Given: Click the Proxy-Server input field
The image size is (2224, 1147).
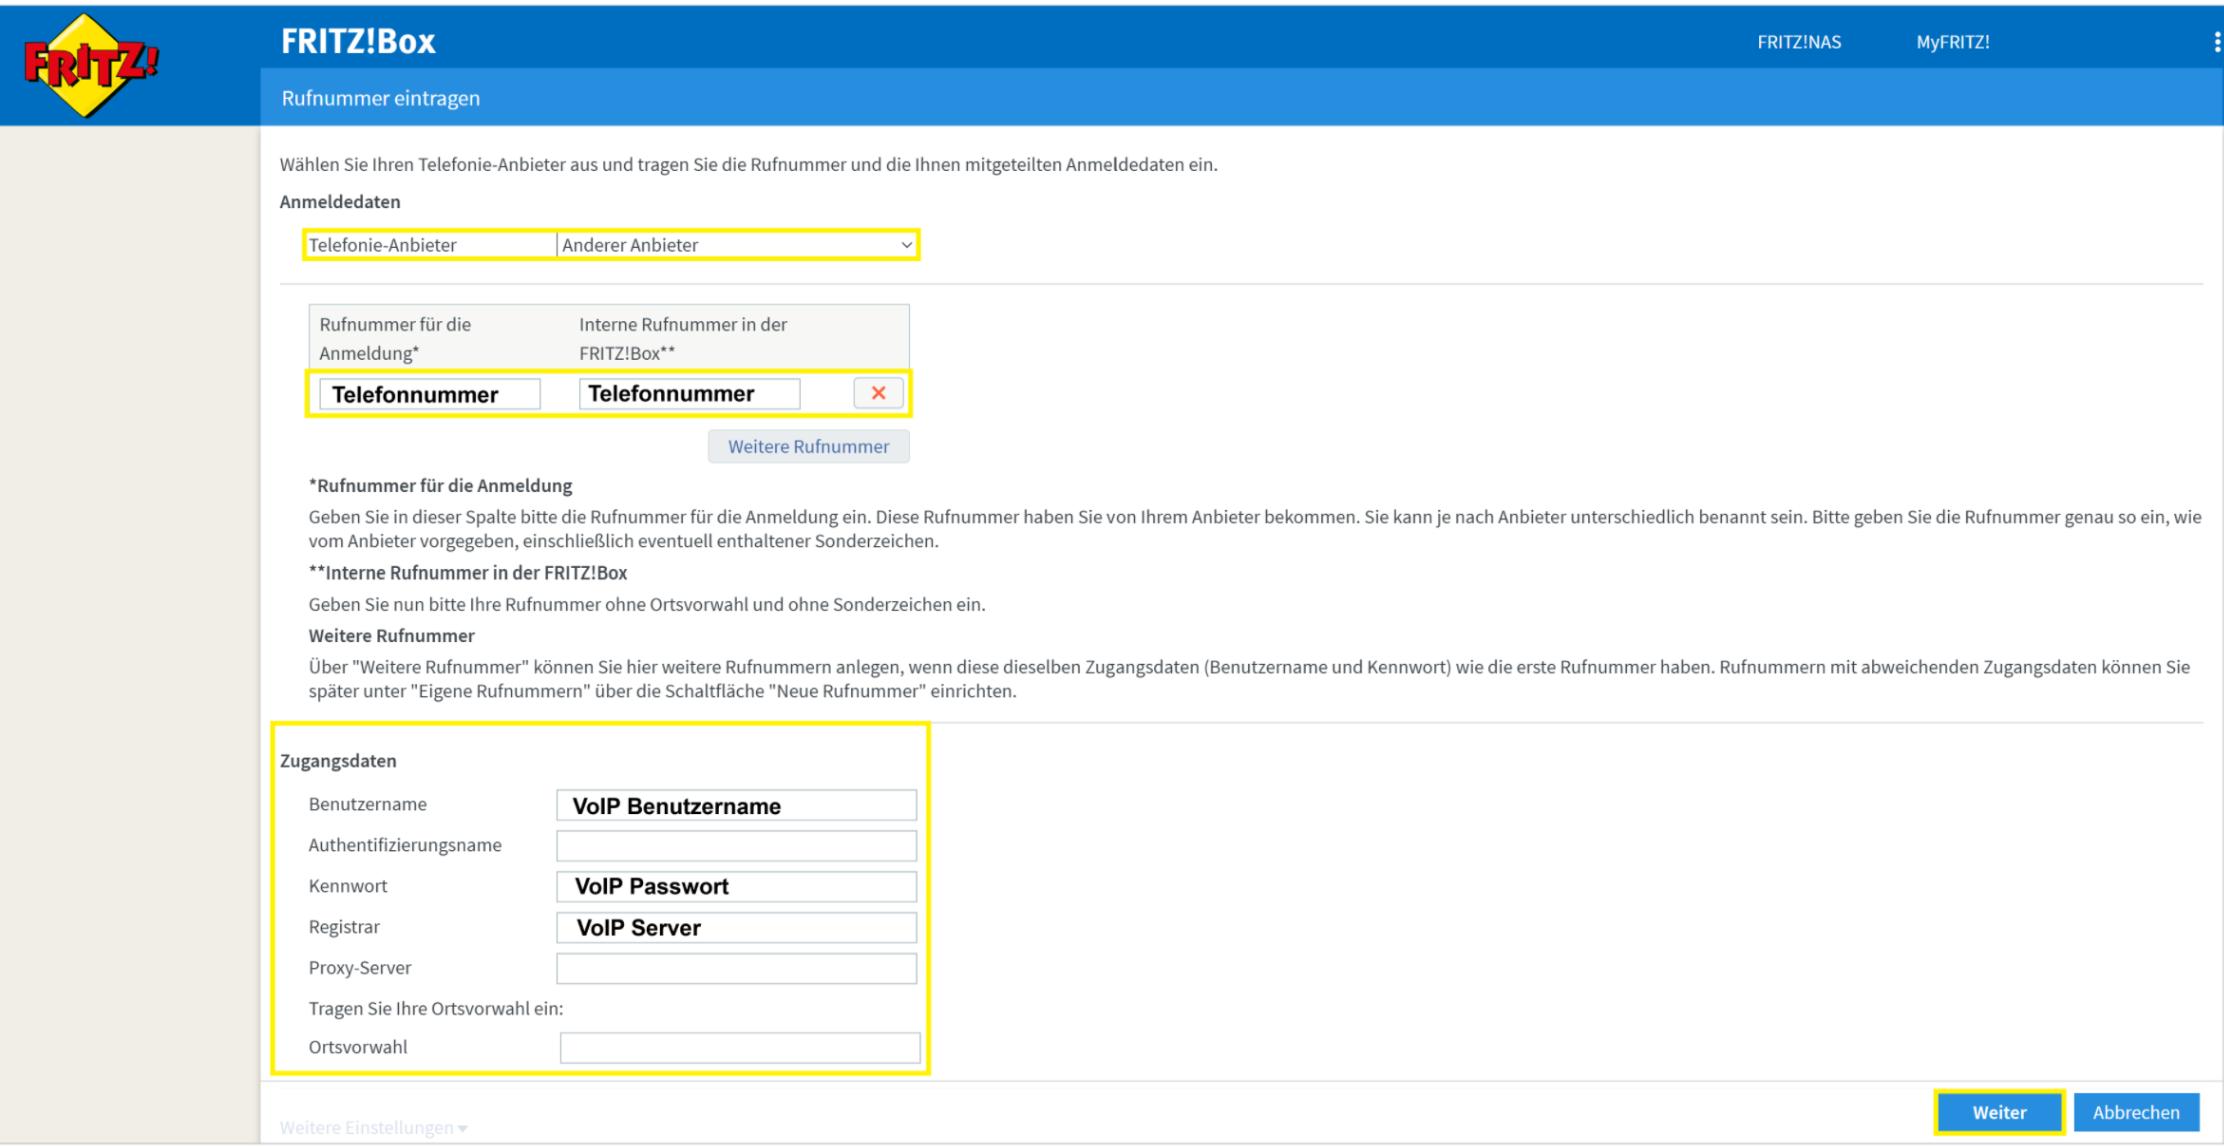Looking at the screenshot, I should (x=736, y=968).
